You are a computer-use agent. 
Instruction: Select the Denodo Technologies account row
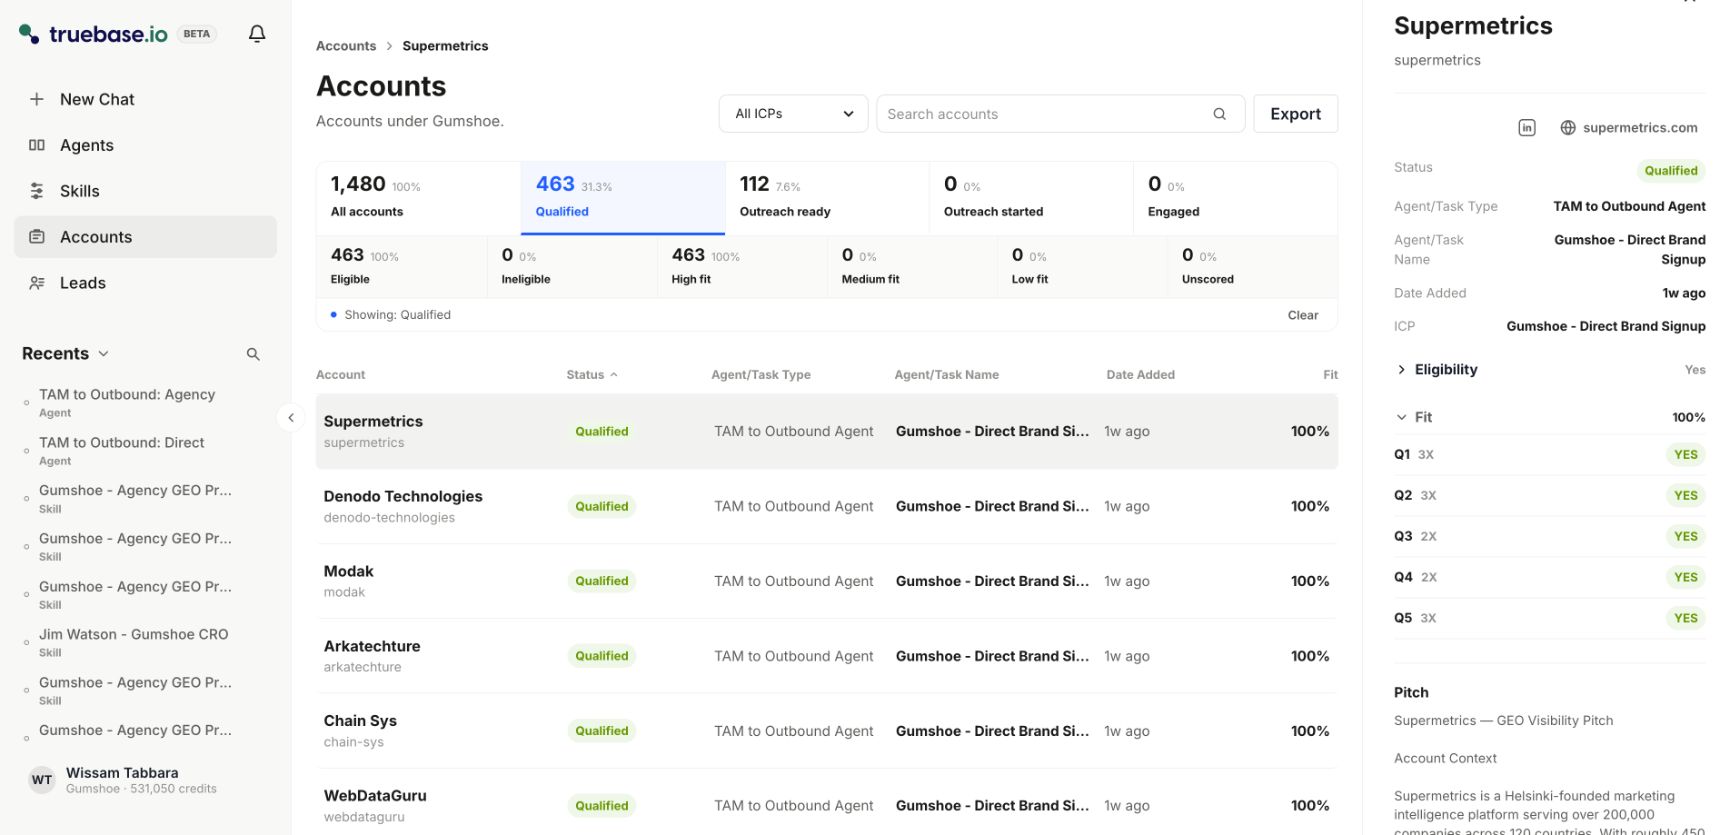827,506
